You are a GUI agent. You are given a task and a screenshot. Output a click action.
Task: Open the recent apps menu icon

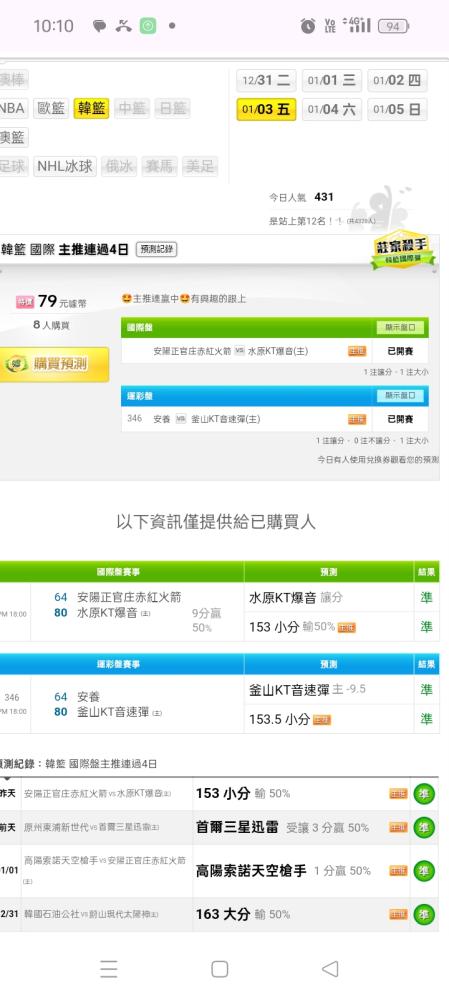[x=108, y=969]
